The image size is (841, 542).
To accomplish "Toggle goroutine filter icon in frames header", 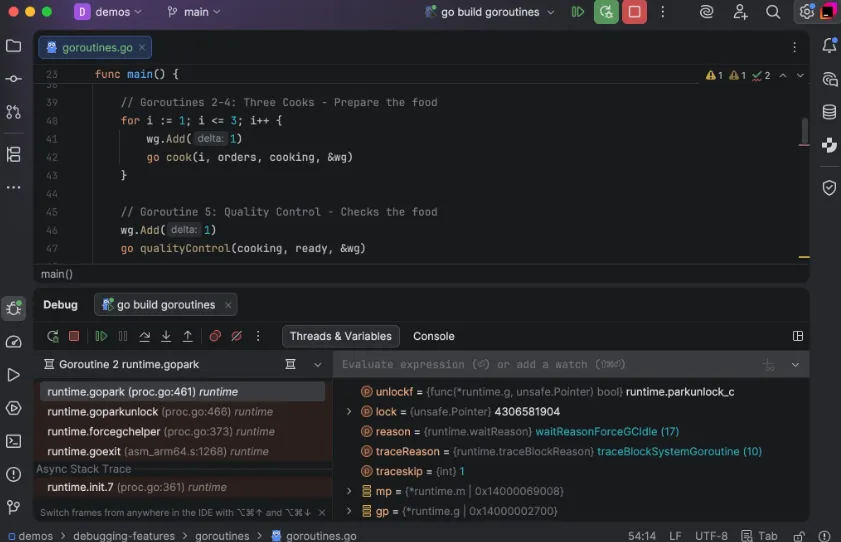I will click(x=290, y=365).
